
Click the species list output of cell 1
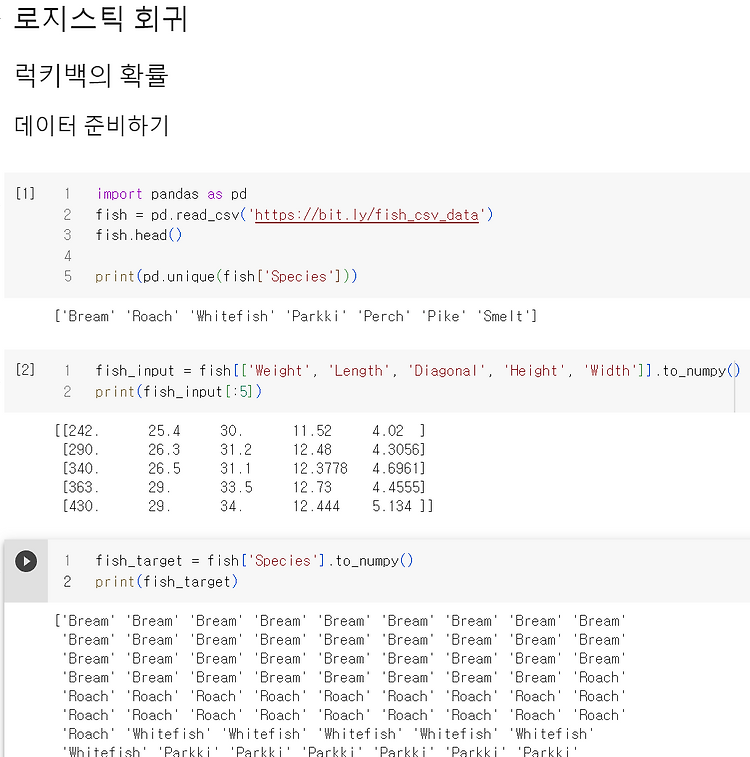295,316
